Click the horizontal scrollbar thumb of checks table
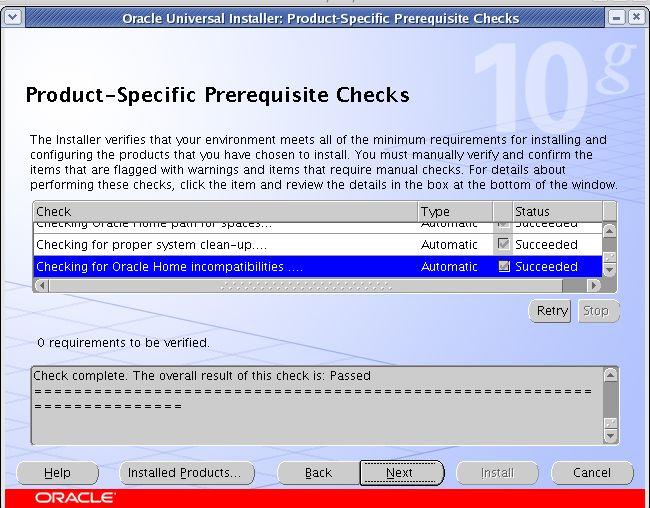This screenshot has width=650, height=508. point(306,285)
